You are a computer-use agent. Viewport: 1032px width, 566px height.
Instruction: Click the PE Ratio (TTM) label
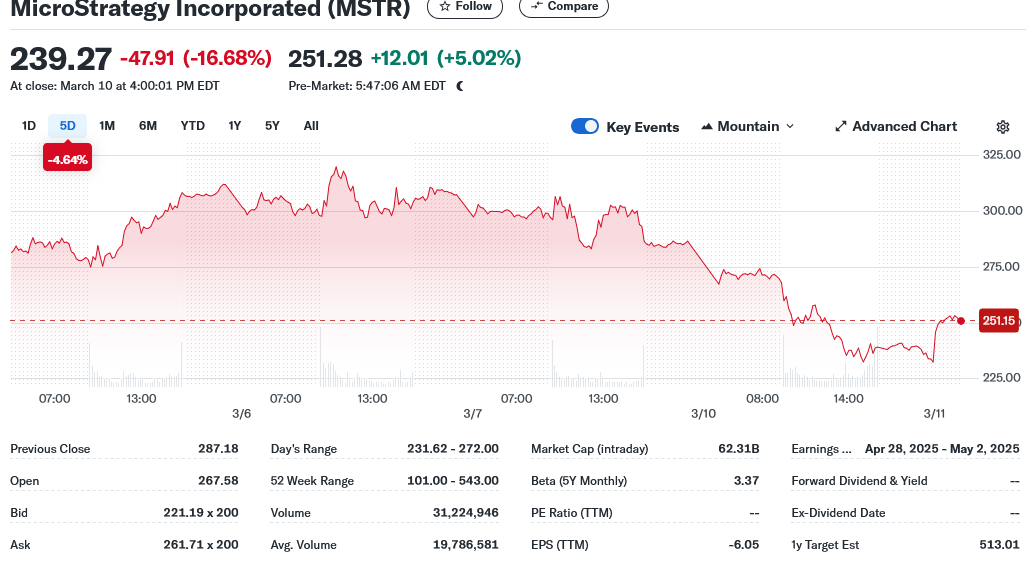[571, 513]
